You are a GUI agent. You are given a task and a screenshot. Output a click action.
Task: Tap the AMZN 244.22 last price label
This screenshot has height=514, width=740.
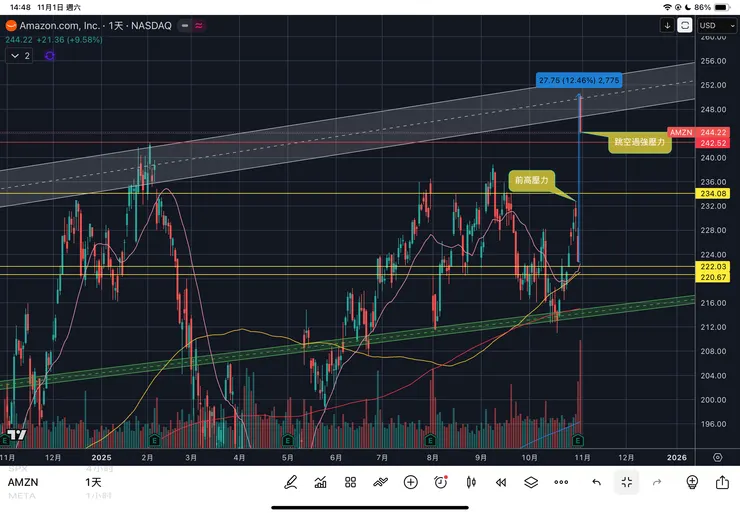coord(698,133)
